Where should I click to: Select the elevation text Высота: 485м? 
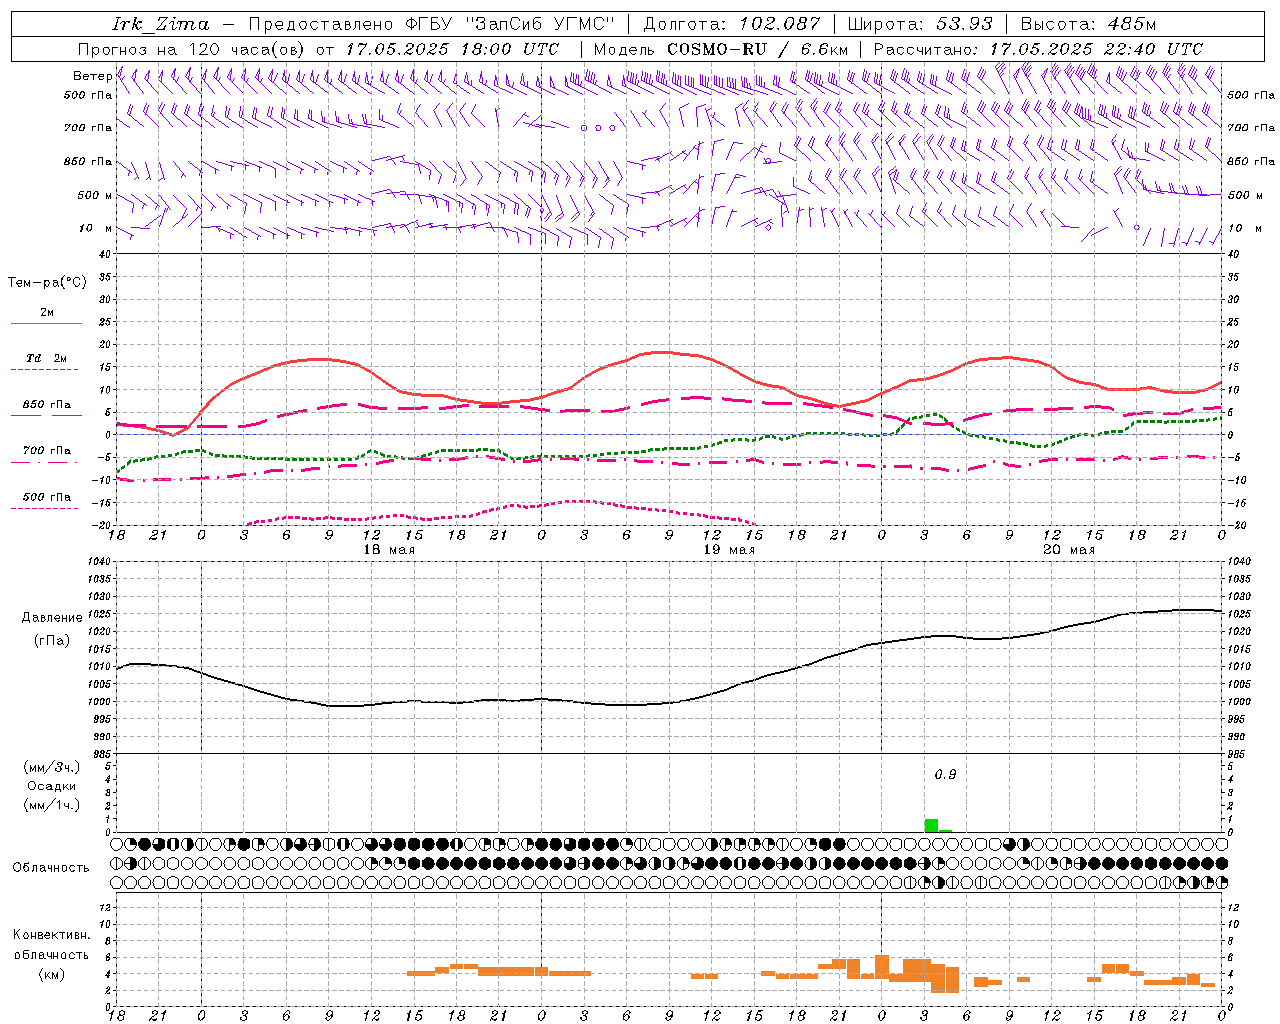(x=1088, y=24)
